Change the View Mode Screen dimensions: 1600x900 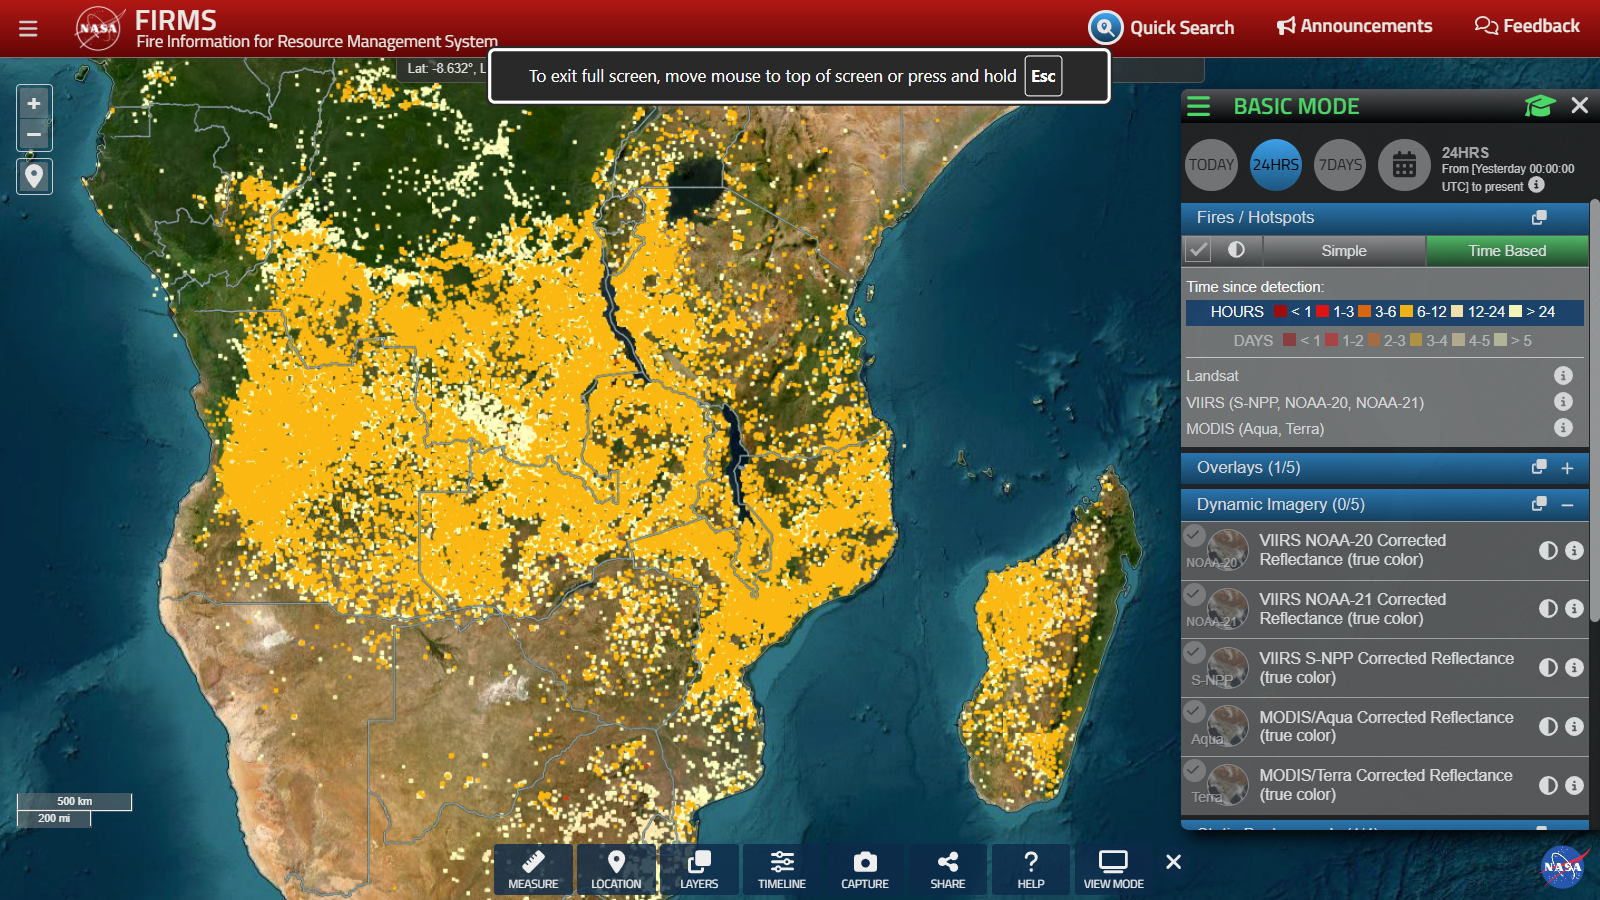pyautogui.click(x=1113, y=869)
